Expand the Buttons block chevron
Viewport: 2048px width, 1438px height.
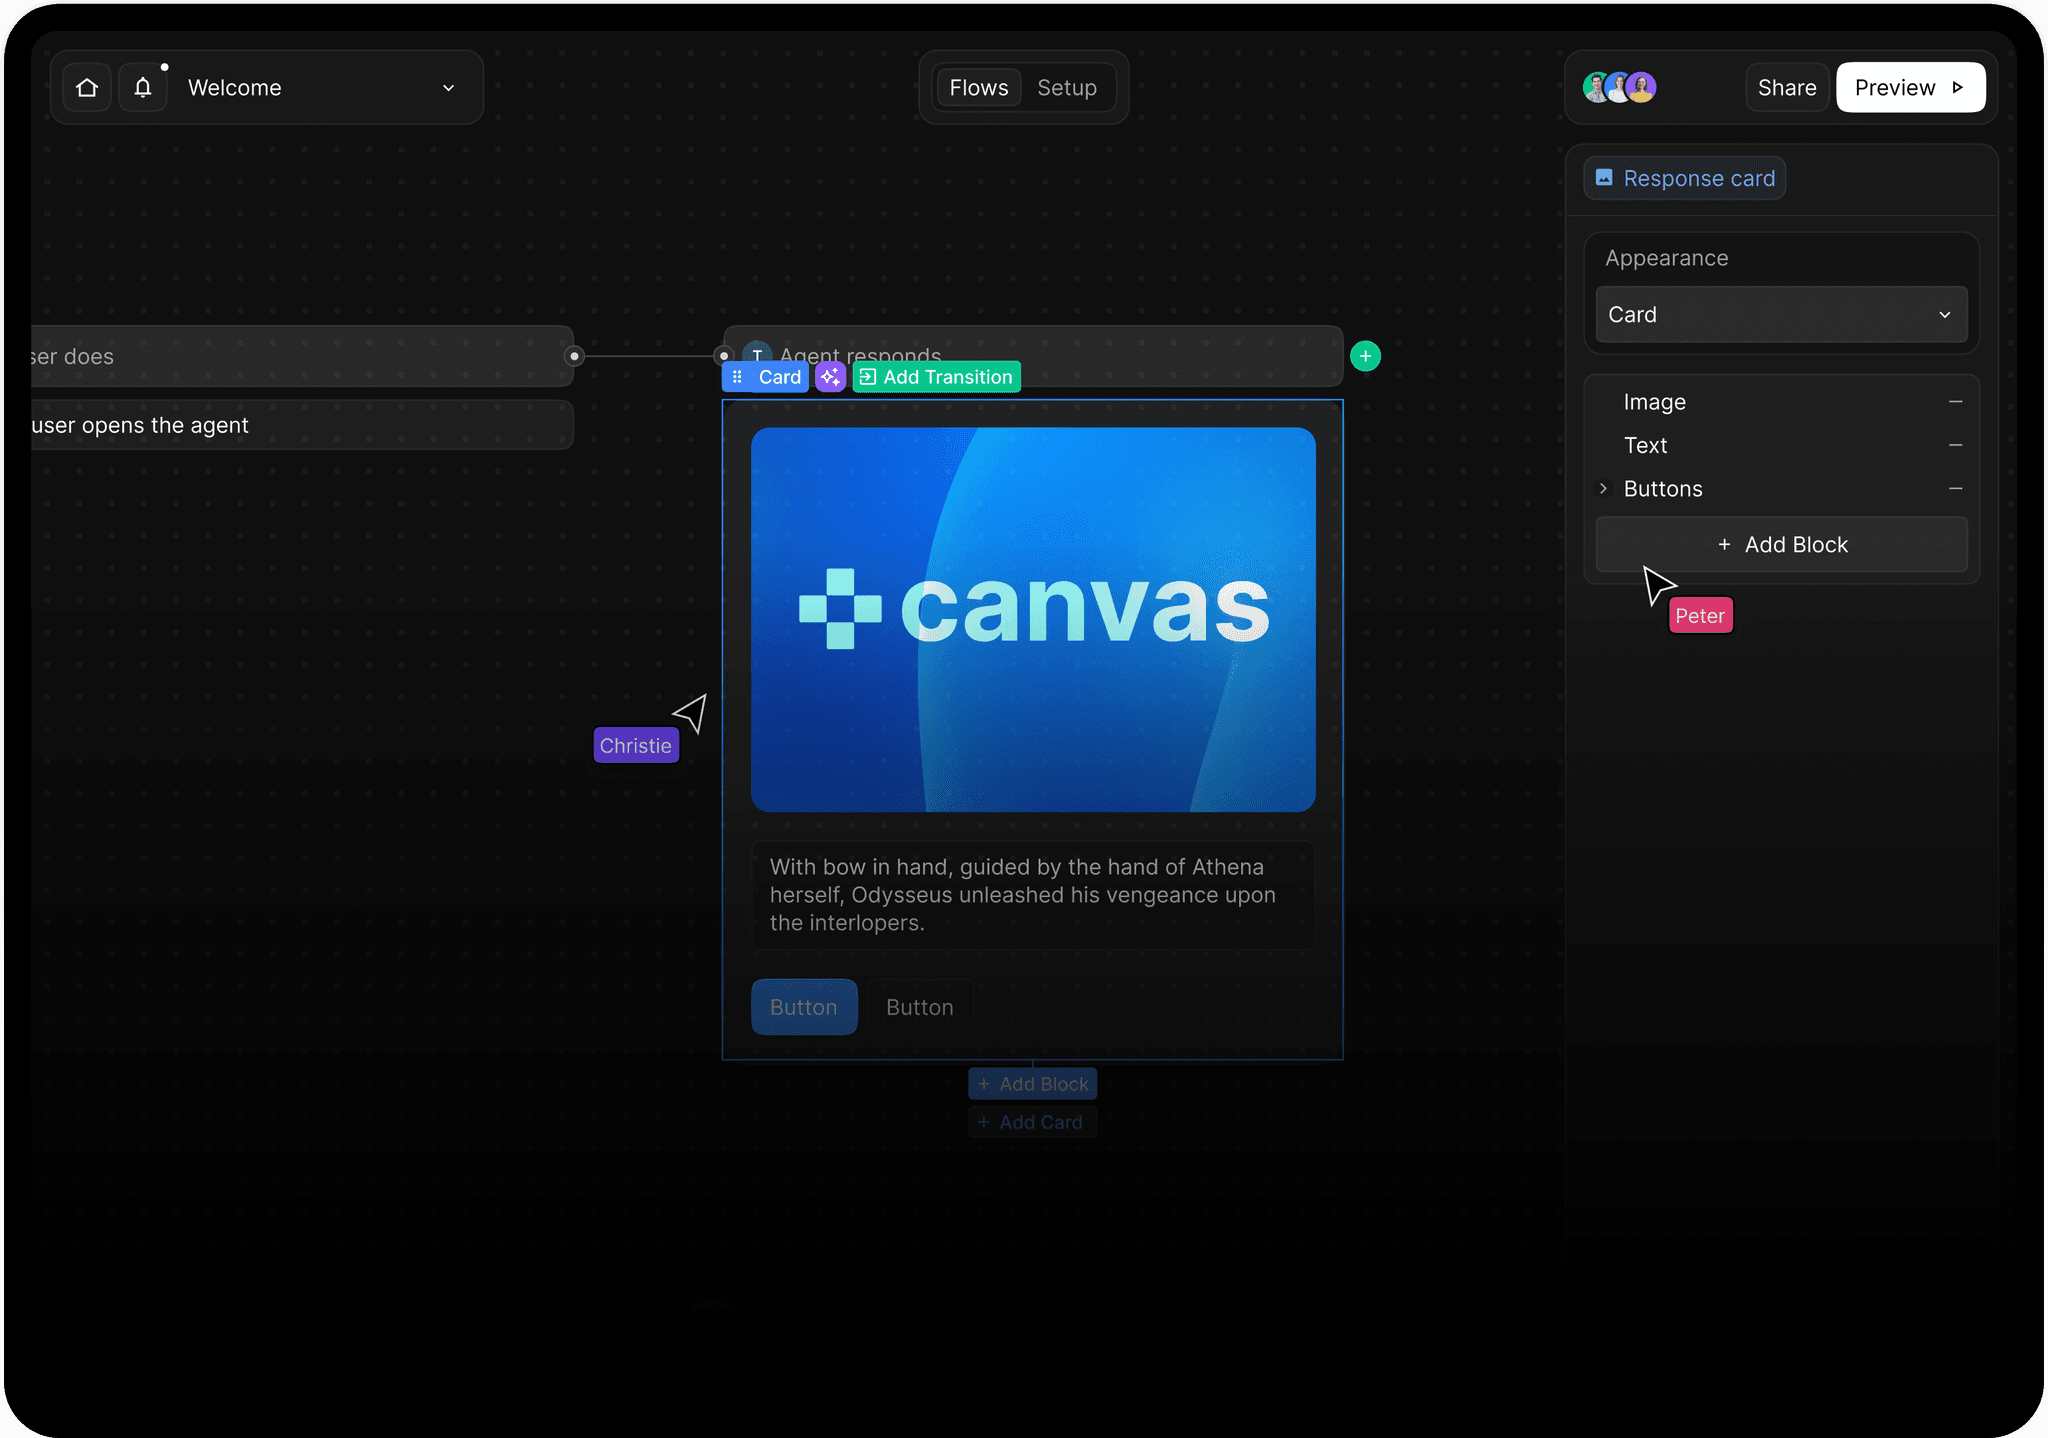pyautogui.click(x=1603, y=489)
